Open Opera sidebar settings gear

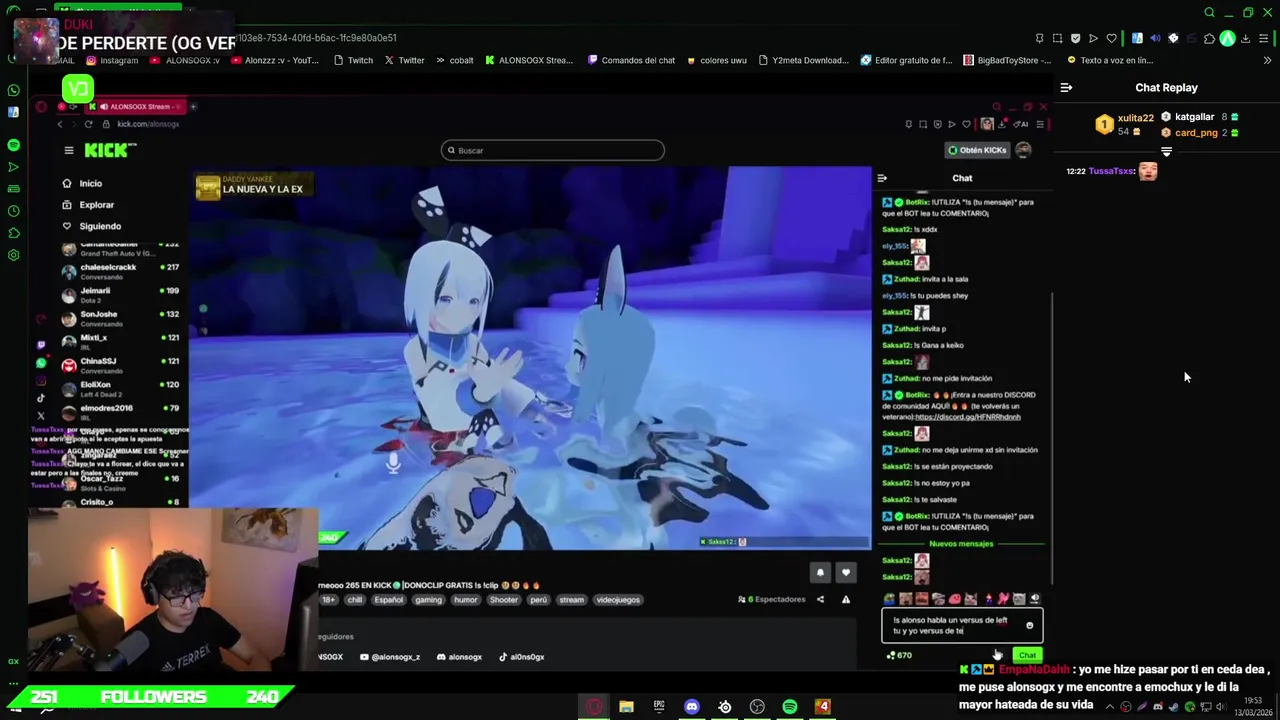13,255
